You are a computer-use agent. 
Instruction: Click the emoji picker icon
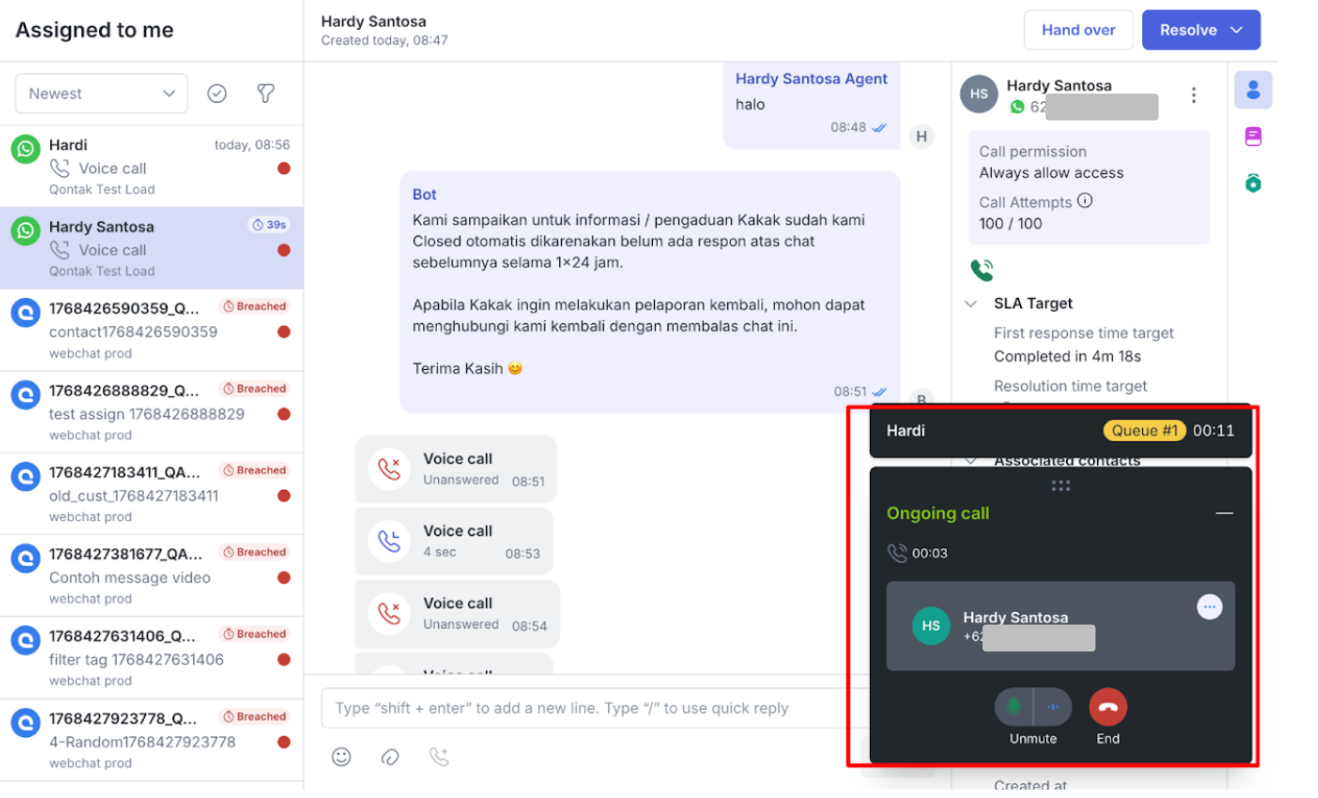[342, 757]
